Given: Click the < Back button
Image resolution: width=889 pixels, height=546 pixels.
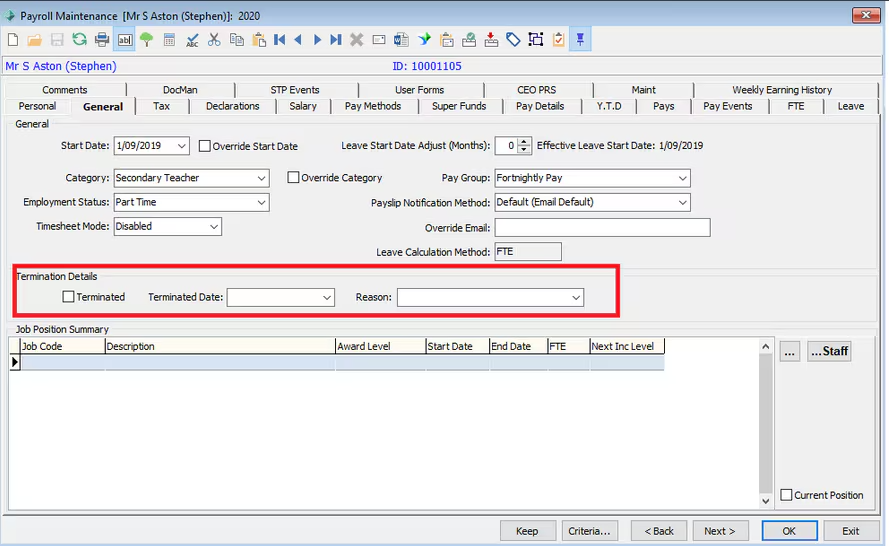Looking at the screenshot, I should click(x=659, y=531).
